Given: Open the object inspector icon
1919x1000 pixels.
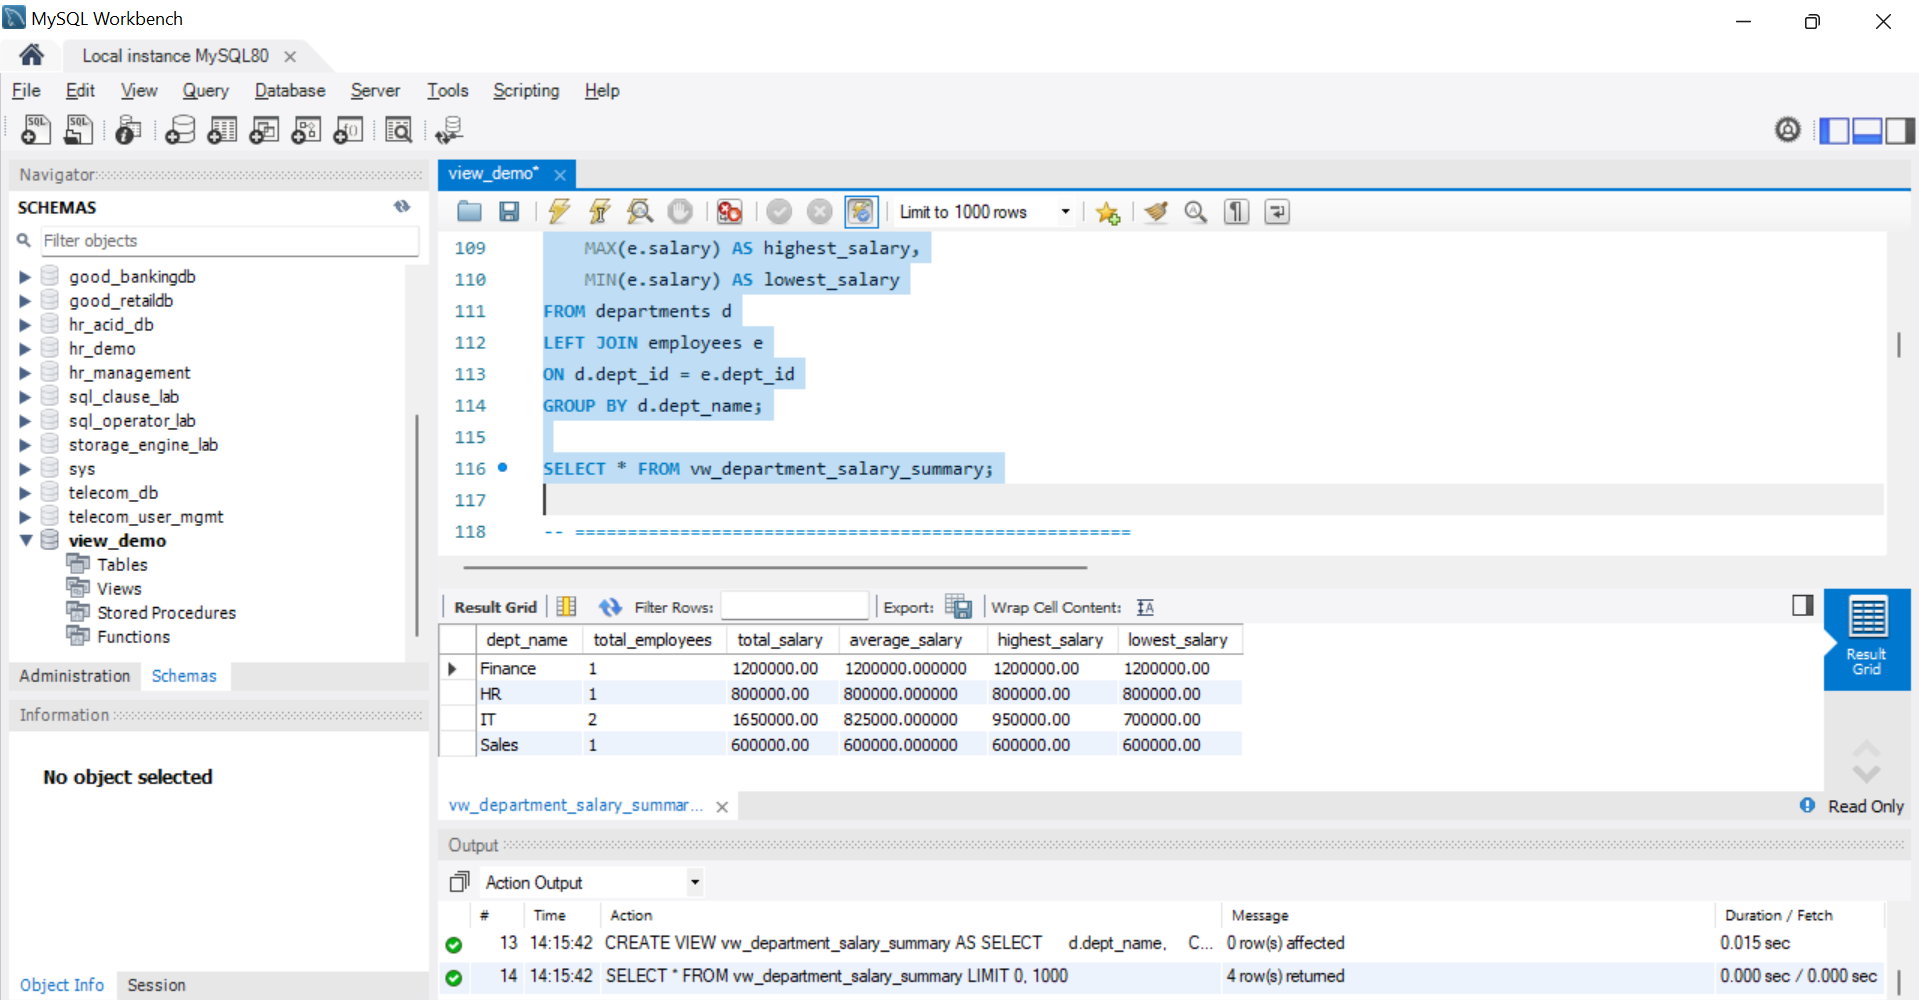Looking at the screenshot, I should (x=128, y=130).
